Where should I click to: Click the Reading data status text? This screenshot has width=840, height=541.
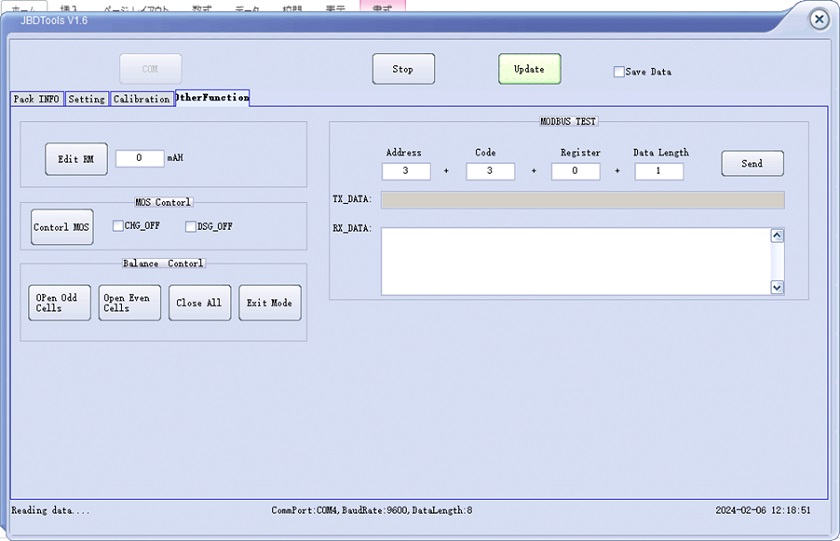[51, 510]
